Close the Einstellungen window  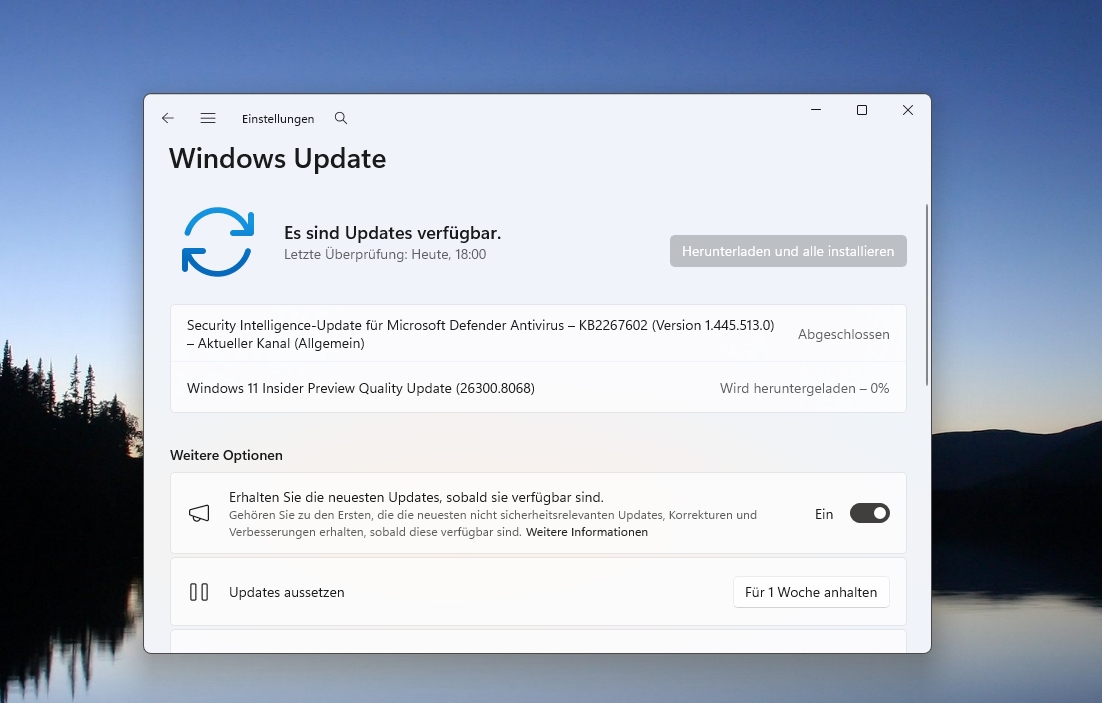tap(908, 110)
